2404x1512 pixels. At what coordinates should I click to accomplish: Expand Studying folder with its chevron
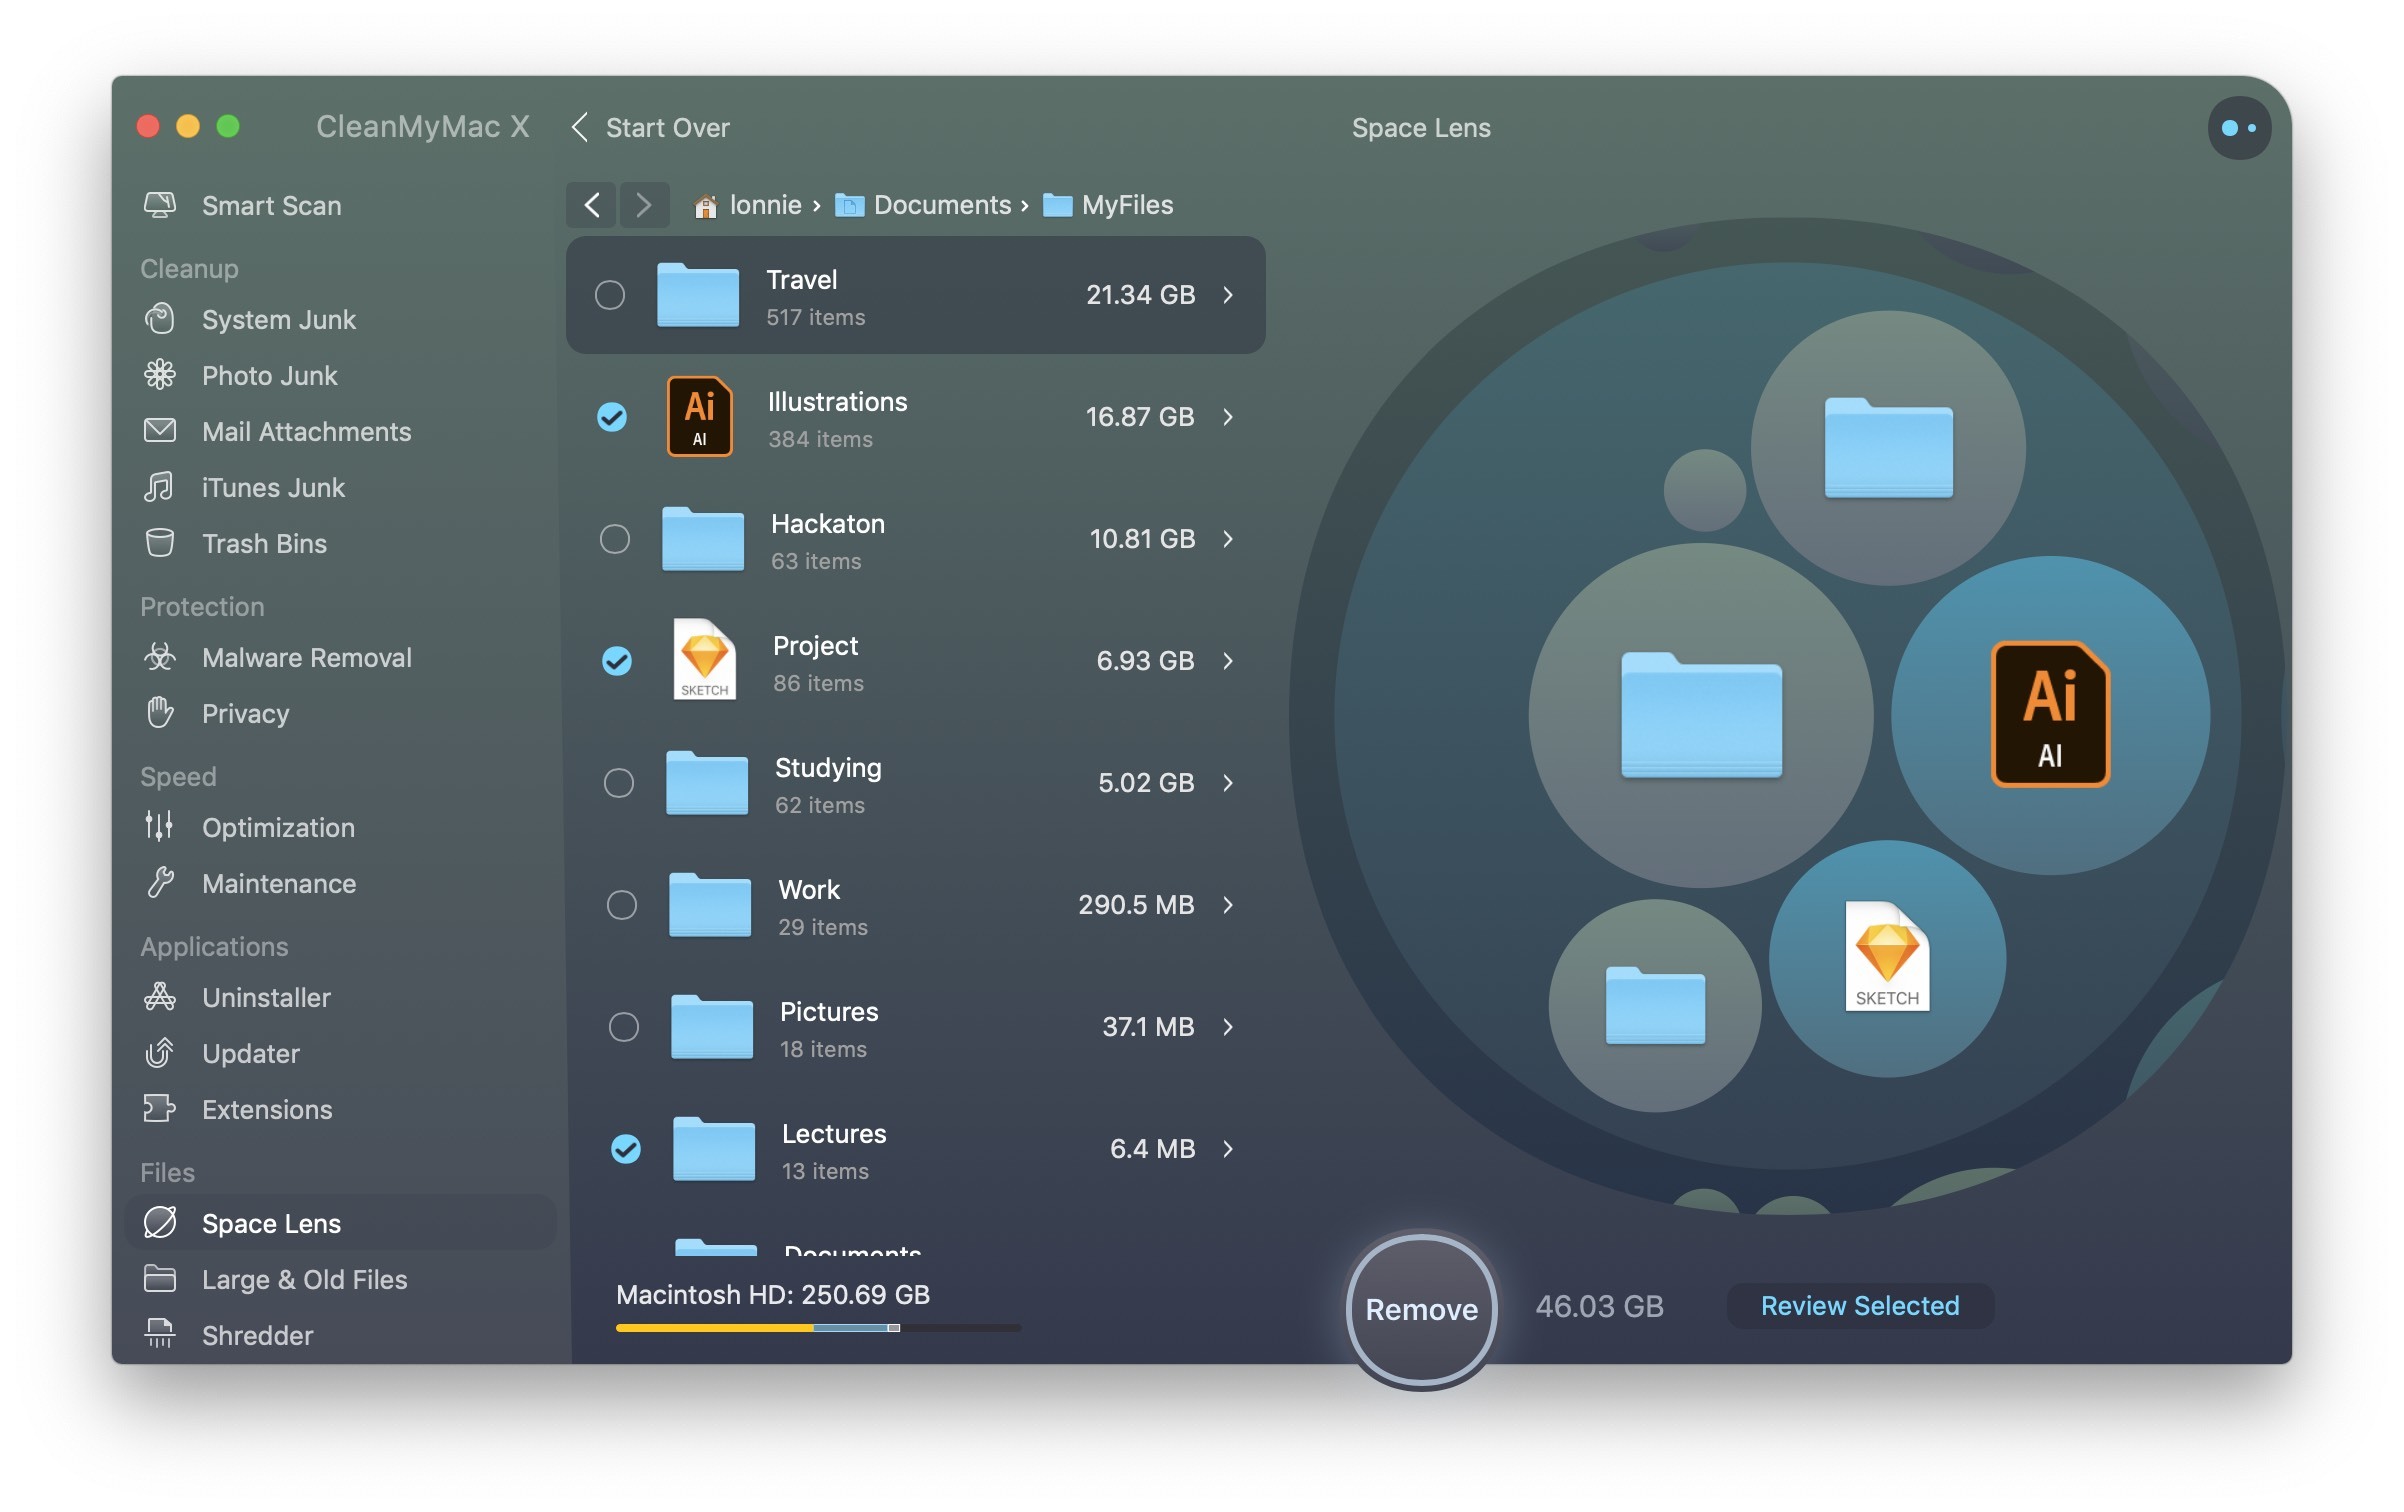(1228, 783)
